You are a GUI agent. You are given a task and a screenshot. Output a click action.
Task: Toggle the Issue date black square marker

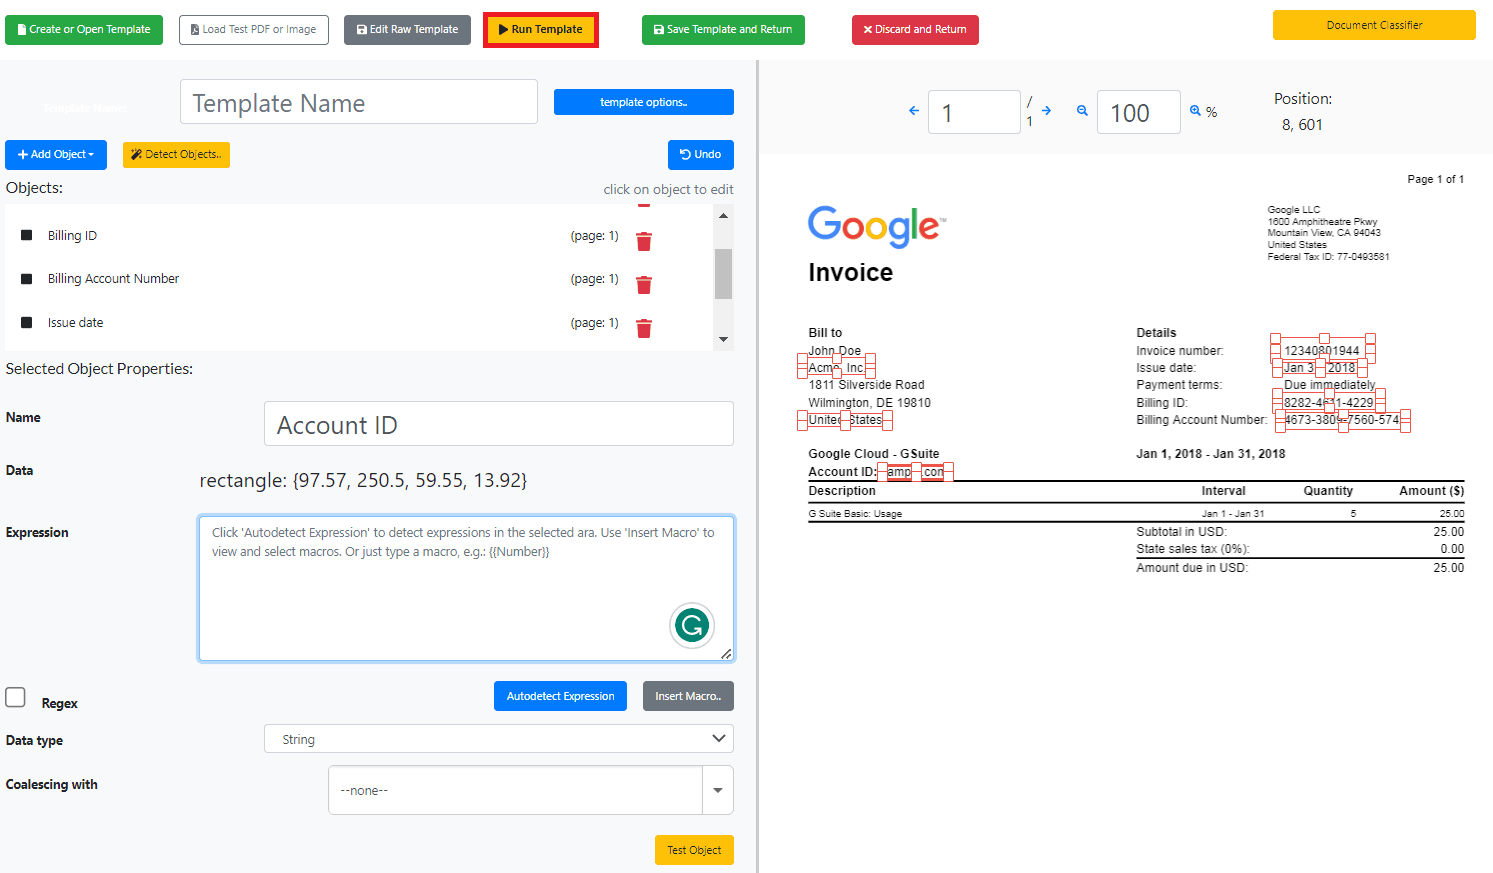(27, 323)
